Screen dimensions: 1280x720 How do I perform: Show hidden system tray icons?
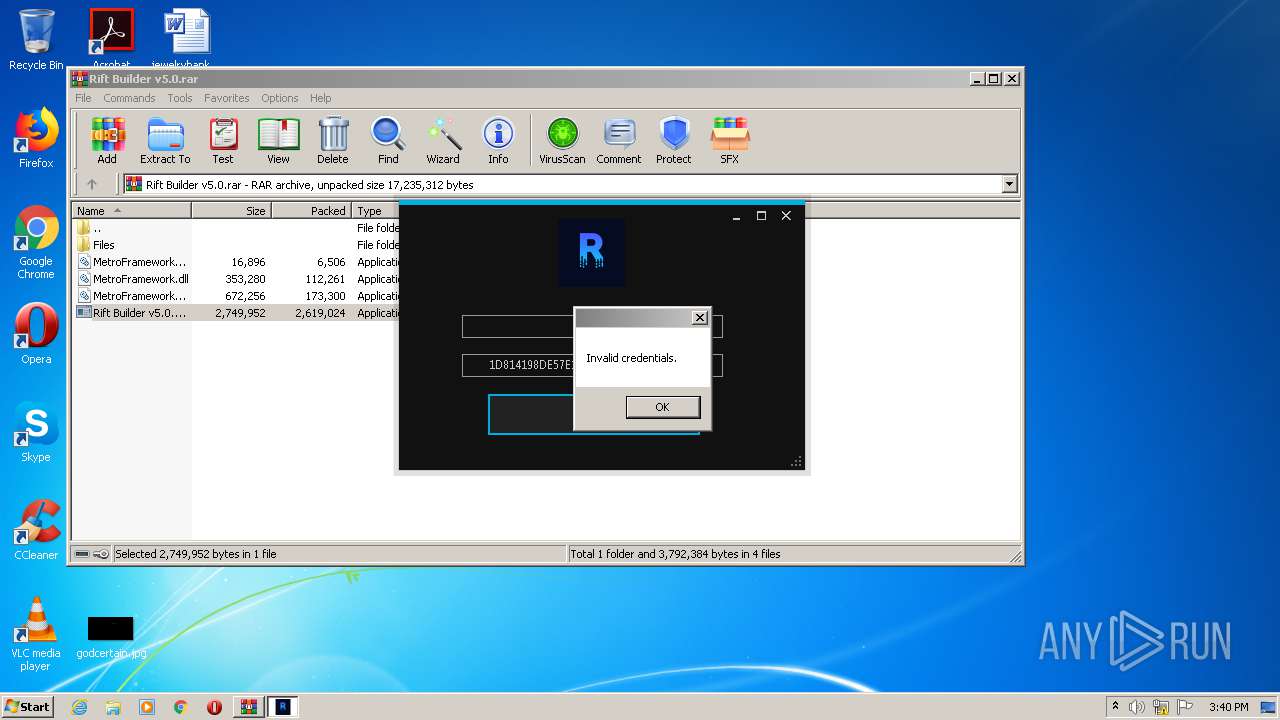[x=1115, y=707]
